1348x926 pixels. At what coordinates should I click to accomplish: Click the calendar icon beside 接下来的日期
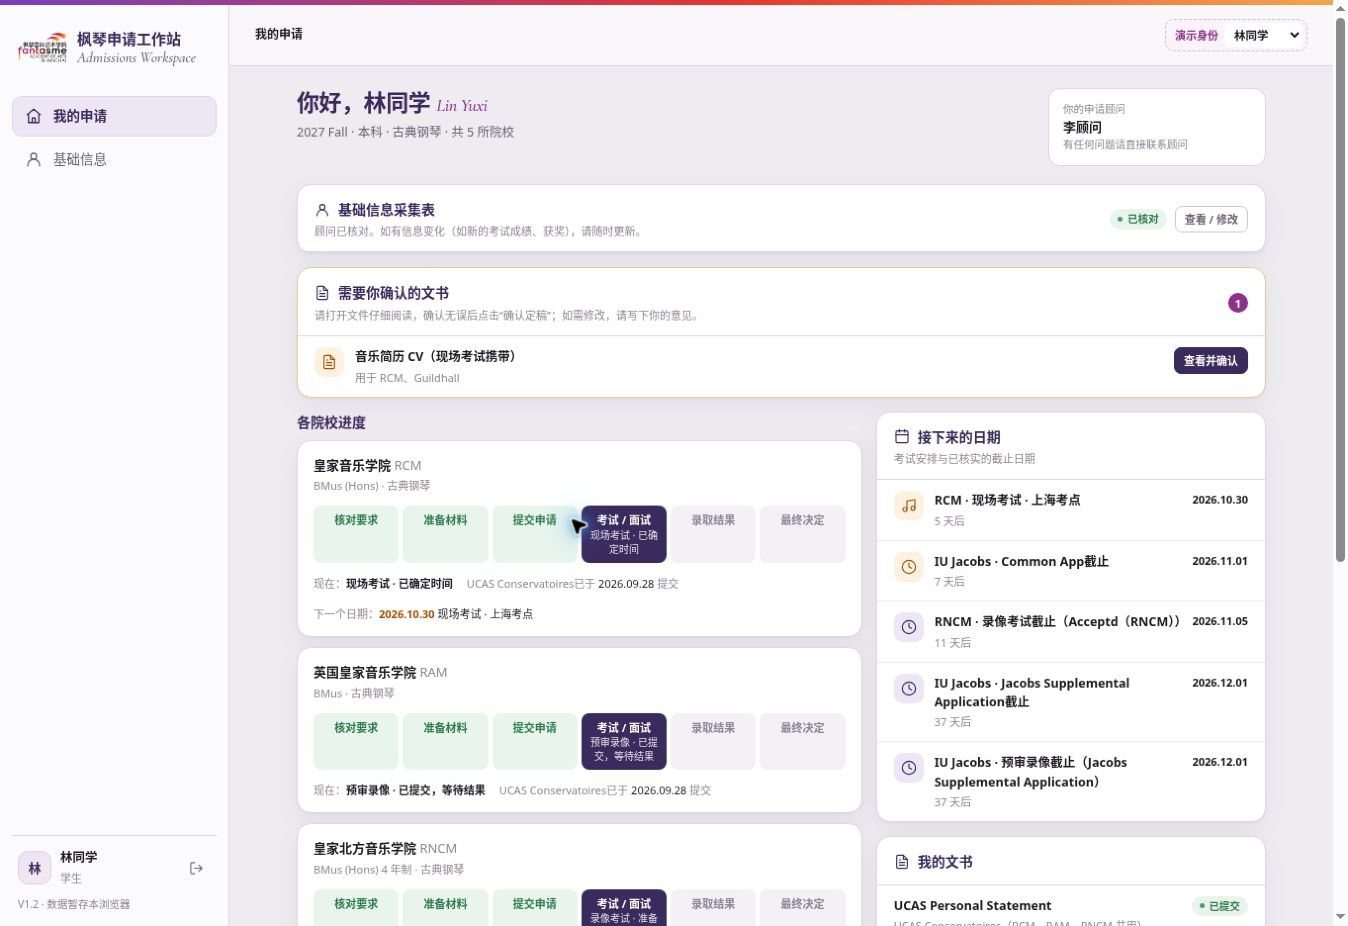pyautogui.click(x=902, y=436)
